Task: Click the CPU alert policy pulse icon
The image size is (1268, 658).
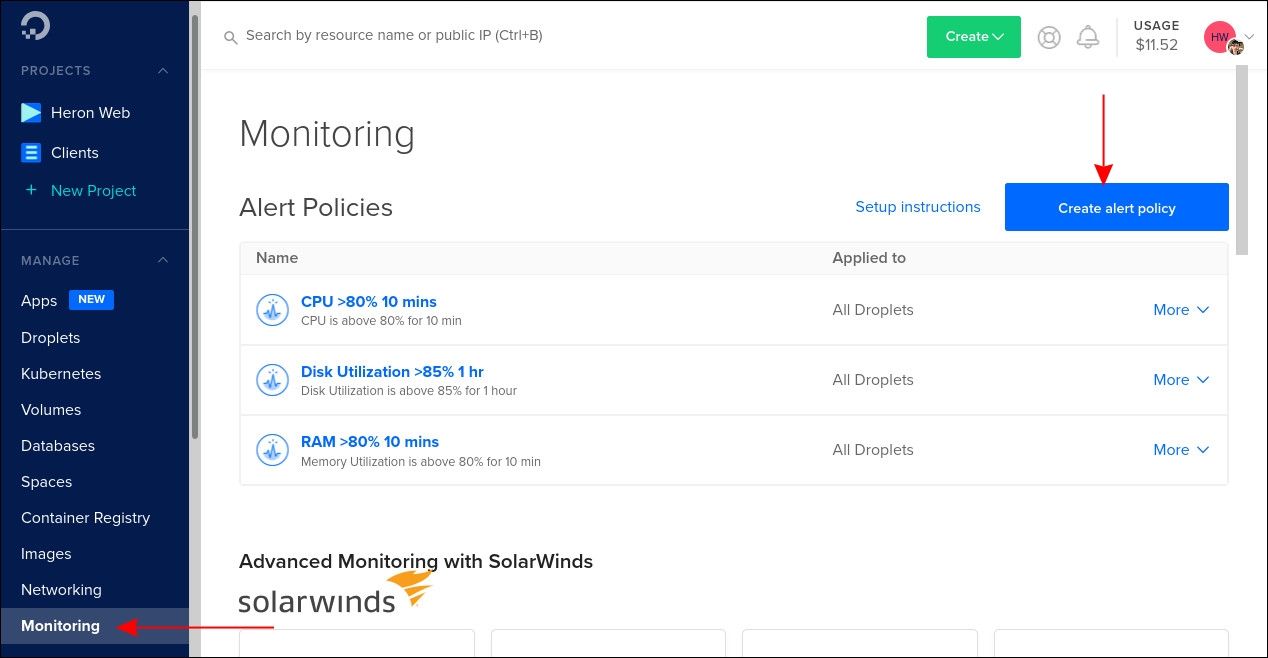Action: coord(272,310)
